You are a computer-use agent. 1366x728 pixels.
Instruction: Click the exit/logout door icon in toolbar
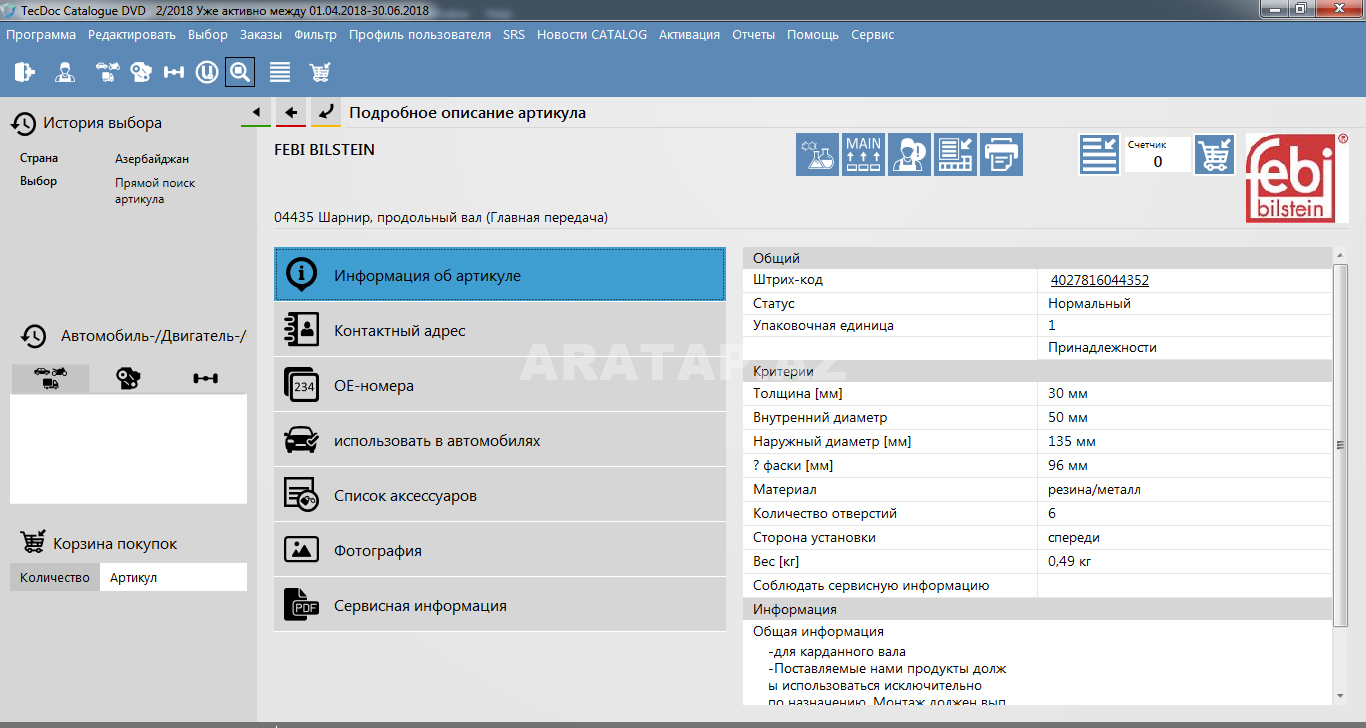pos(25,72)
